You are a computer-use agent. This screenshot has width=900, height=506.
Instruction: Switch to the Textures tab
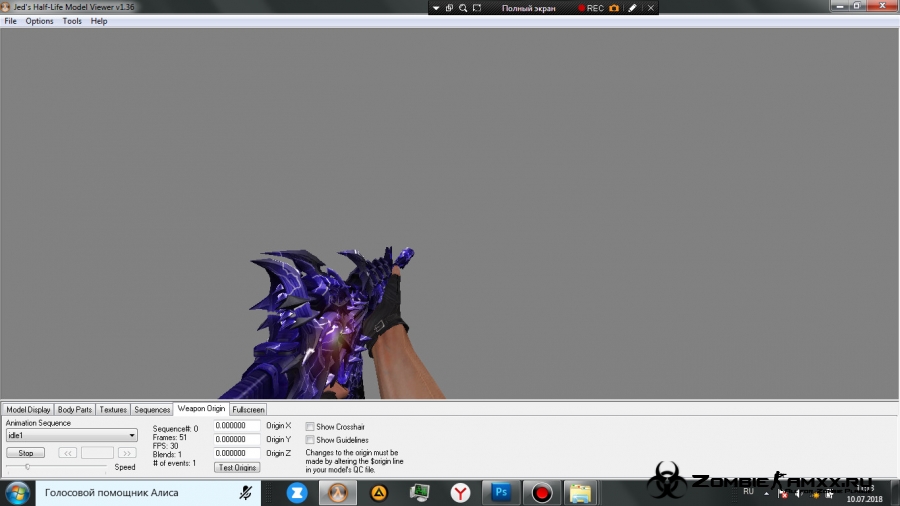(x=112, y=410)
